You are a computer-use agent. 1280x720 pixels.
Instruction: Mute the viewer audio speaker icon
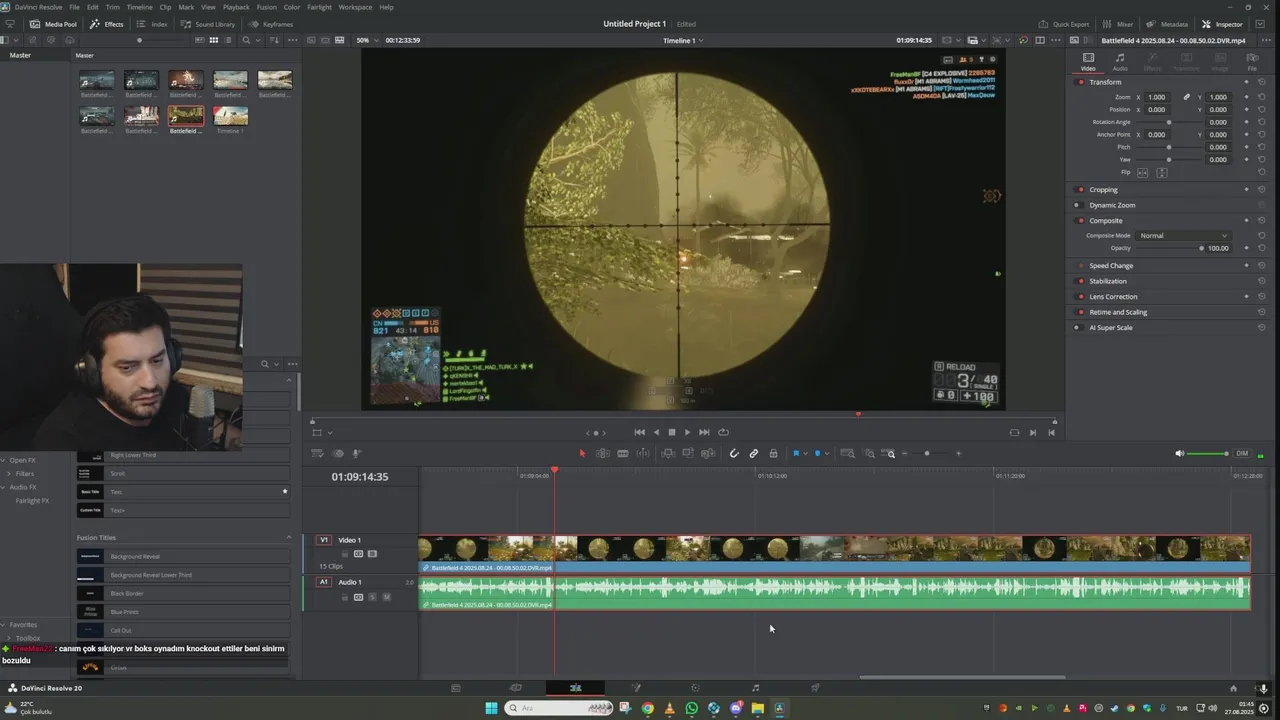tap(1179, 453)
